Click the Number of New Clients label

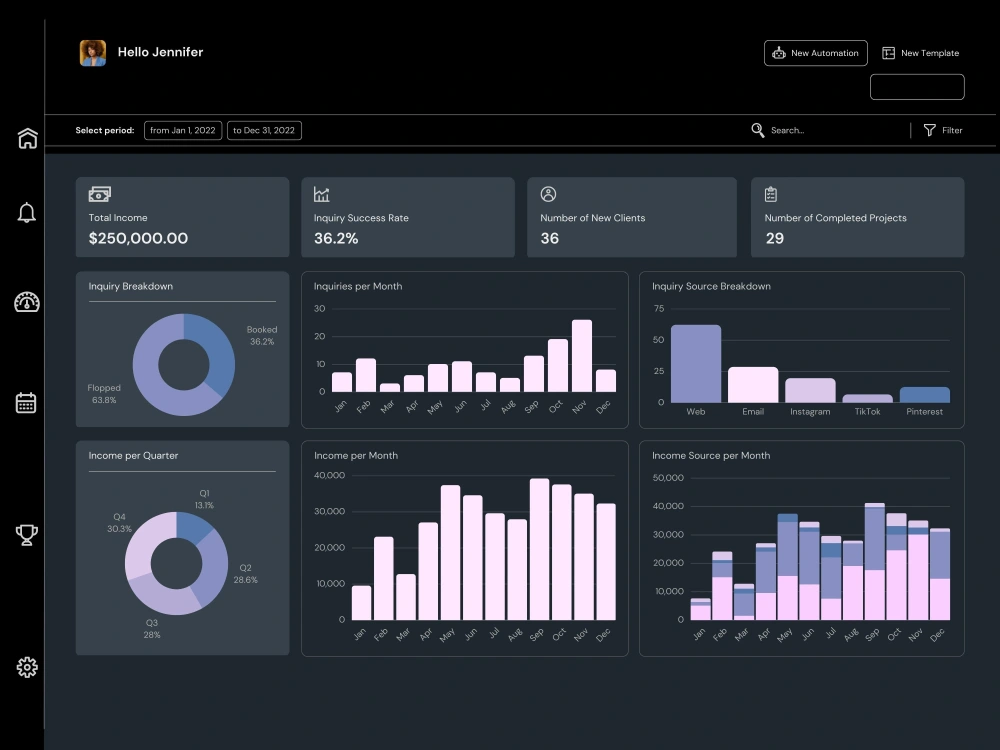[x=592, y=218]
